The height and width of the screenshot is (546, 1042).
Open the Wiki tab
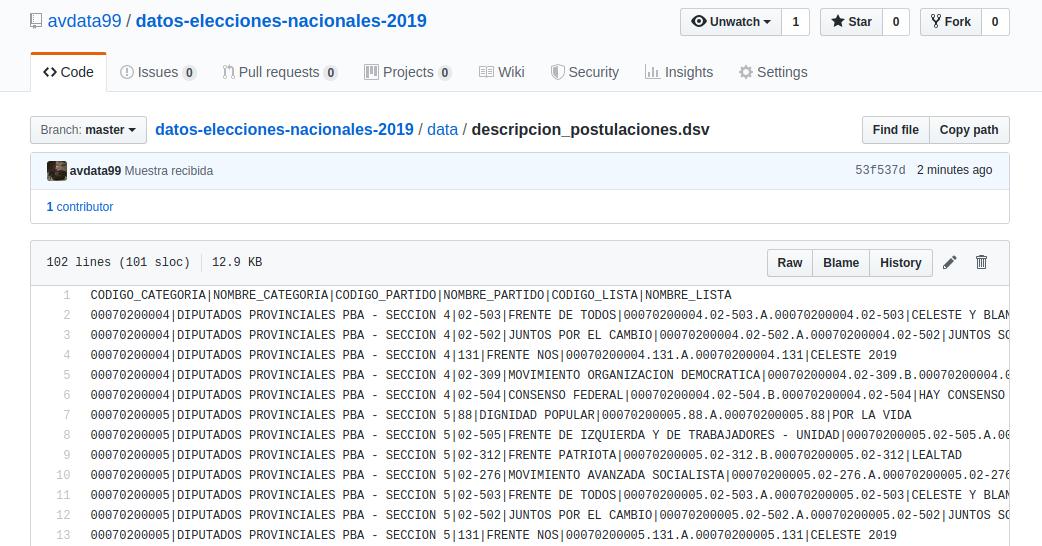click(x=502, y=72)
